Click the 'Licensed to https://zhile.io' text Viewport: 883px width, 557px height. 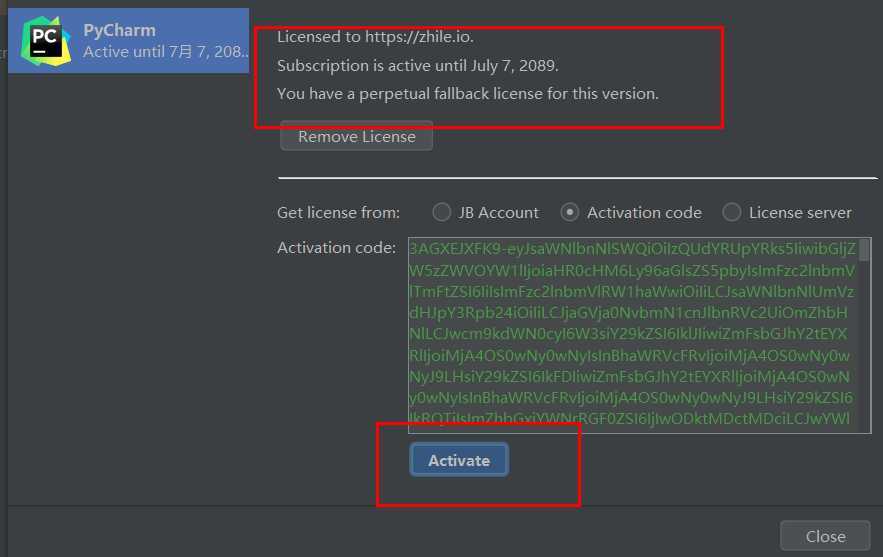[375, 37]
